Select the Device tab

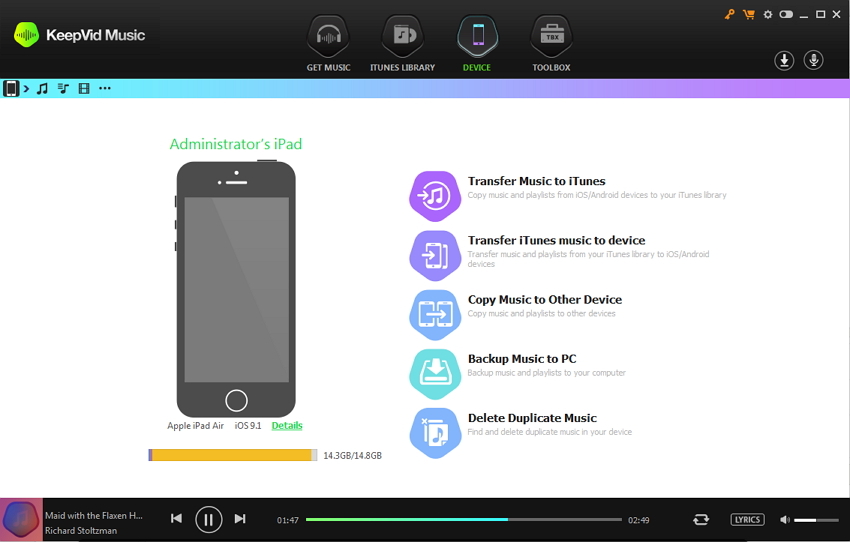[x=477, y=44]
